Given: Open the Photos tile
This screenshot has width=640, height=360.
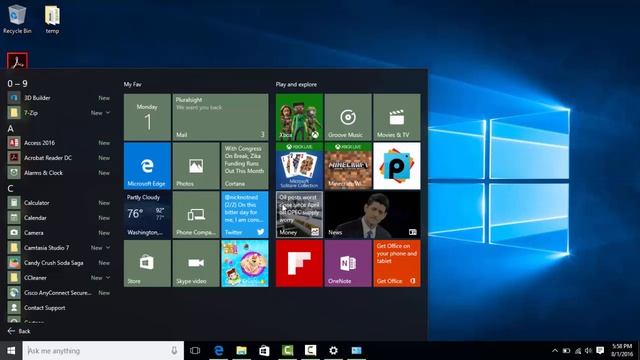Looking at the screenshot, I should [196, 166].
